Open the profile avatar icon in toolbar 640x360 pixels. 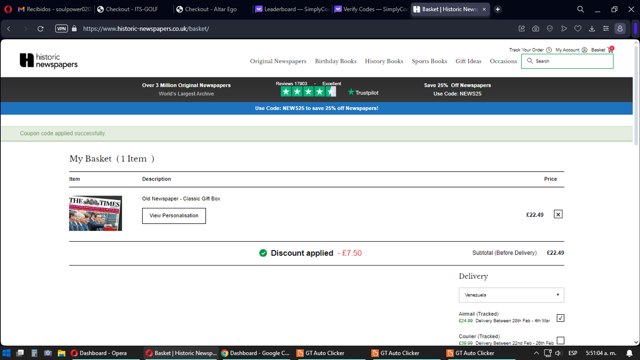[620, 29]
